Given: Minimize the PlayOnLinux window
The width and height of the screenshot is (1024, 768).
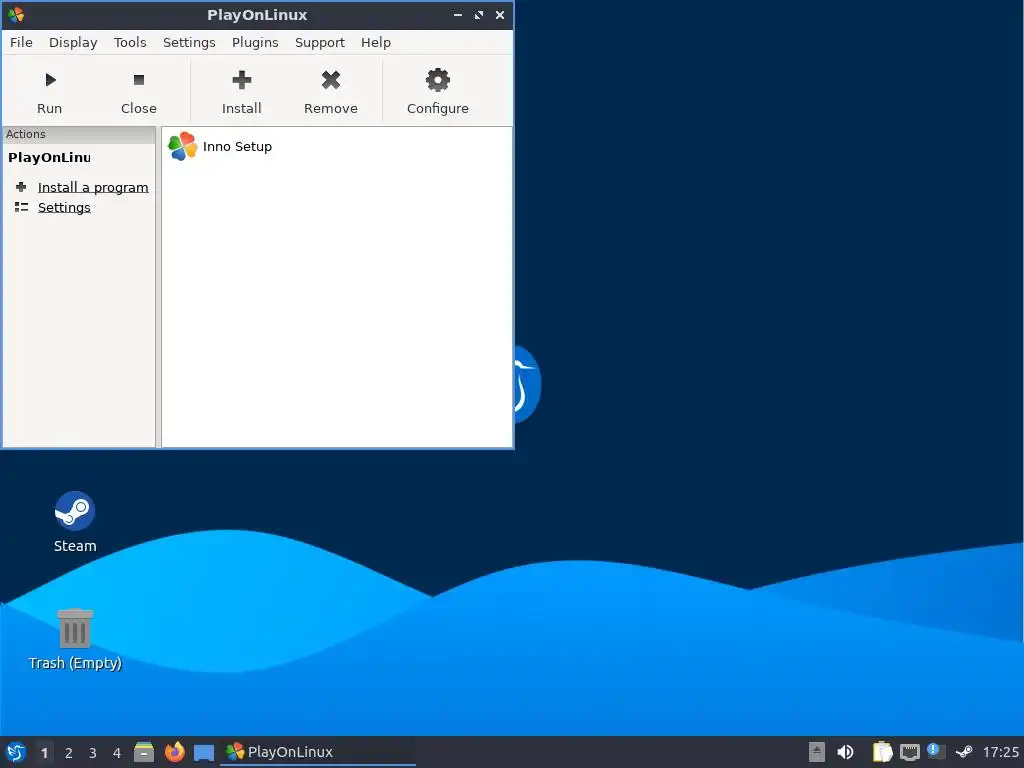Looking at the screenshot, I should click(x=458, y=14).
